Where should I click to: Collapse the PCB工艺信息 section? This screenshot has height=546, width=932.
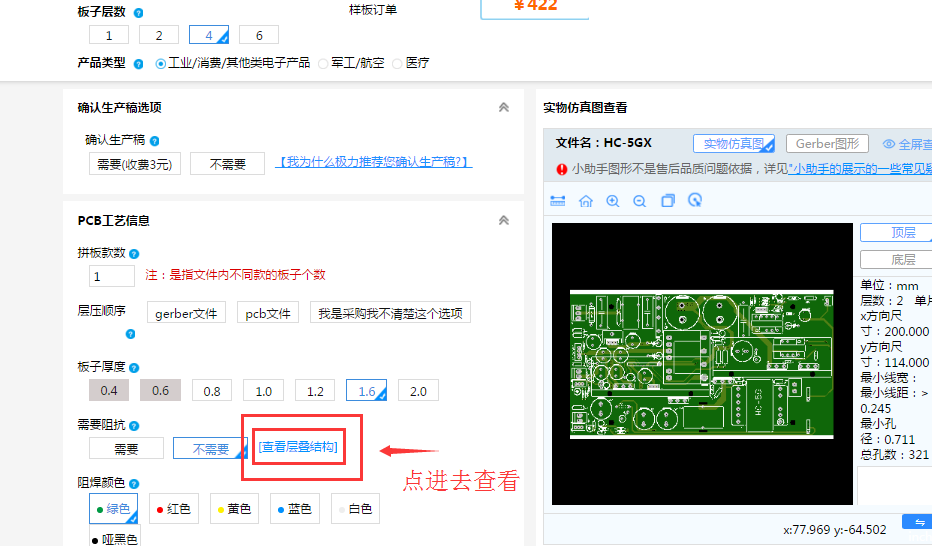click(503, 221)
